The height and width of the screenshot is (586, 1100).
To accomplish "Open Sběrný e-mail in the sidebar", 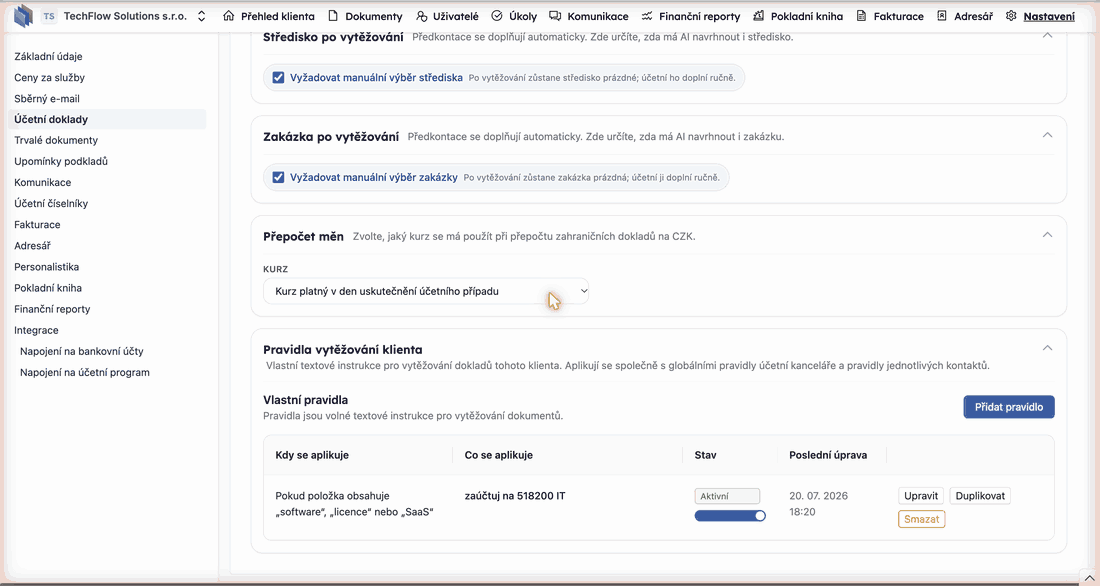I will click(47, 98).
